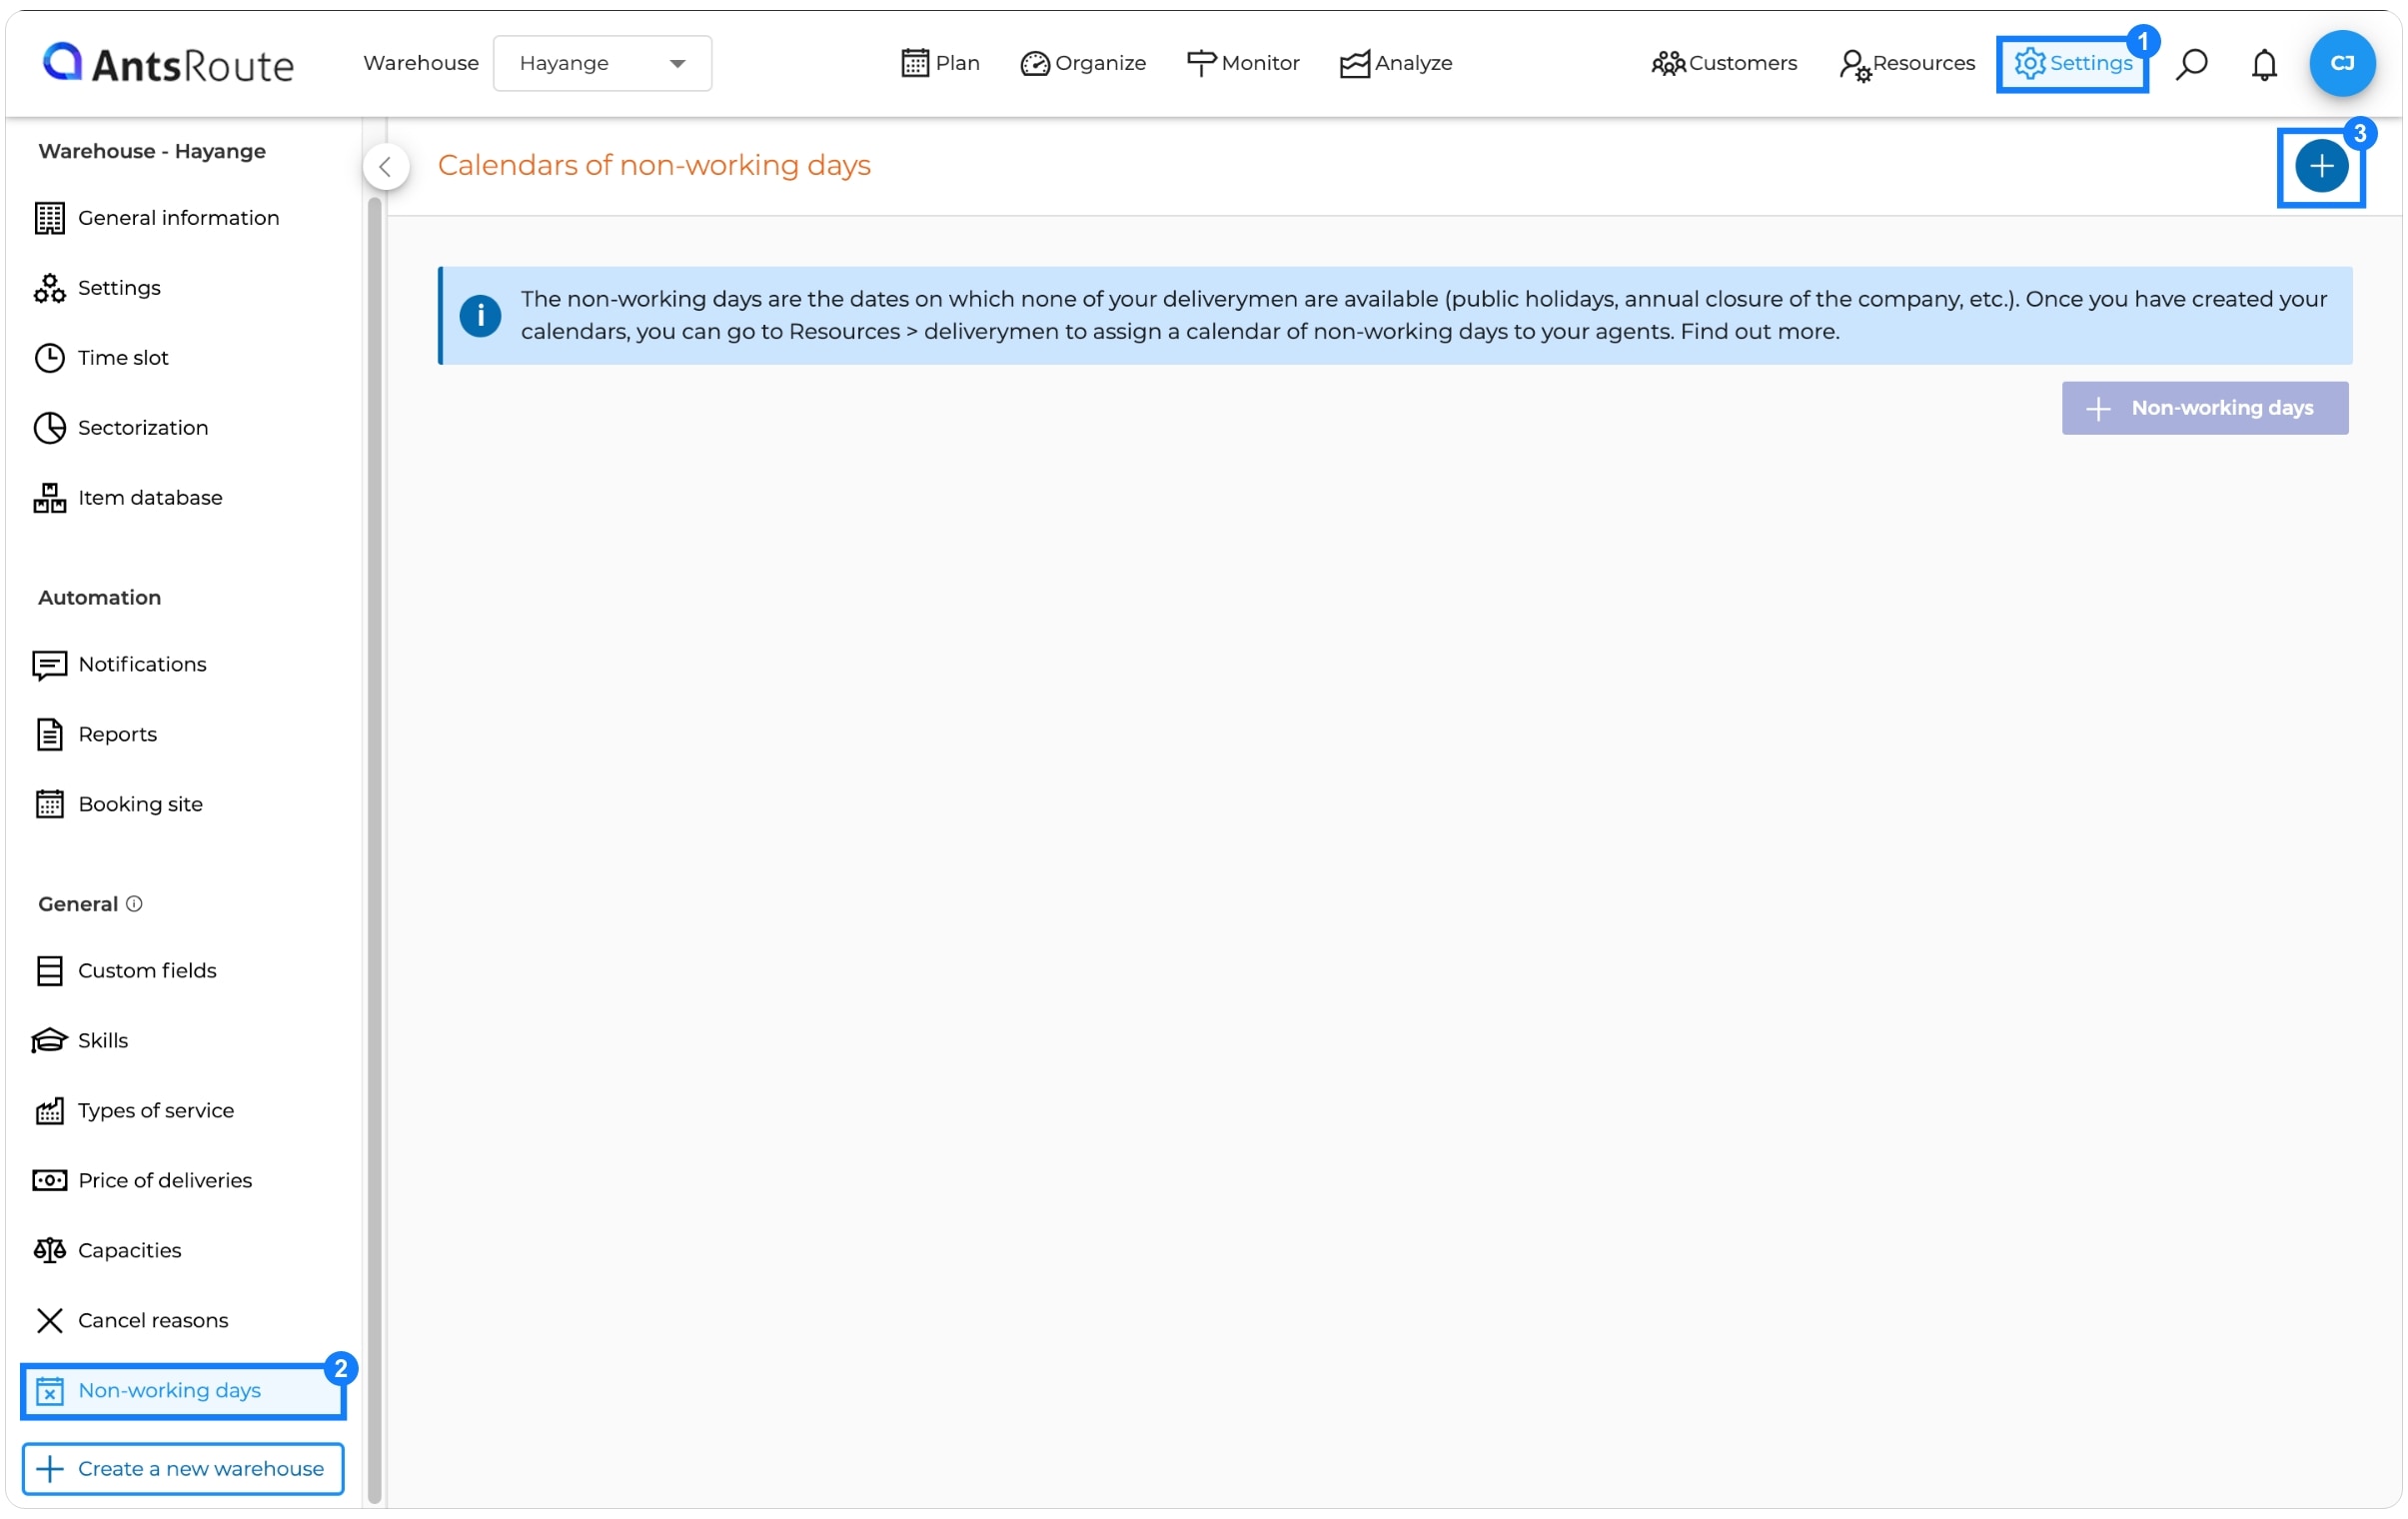Image resolution: width=2408 pixels, height=1519 pixels.
Task: Click the AntsRoute logo
Action: click(168, 63)
